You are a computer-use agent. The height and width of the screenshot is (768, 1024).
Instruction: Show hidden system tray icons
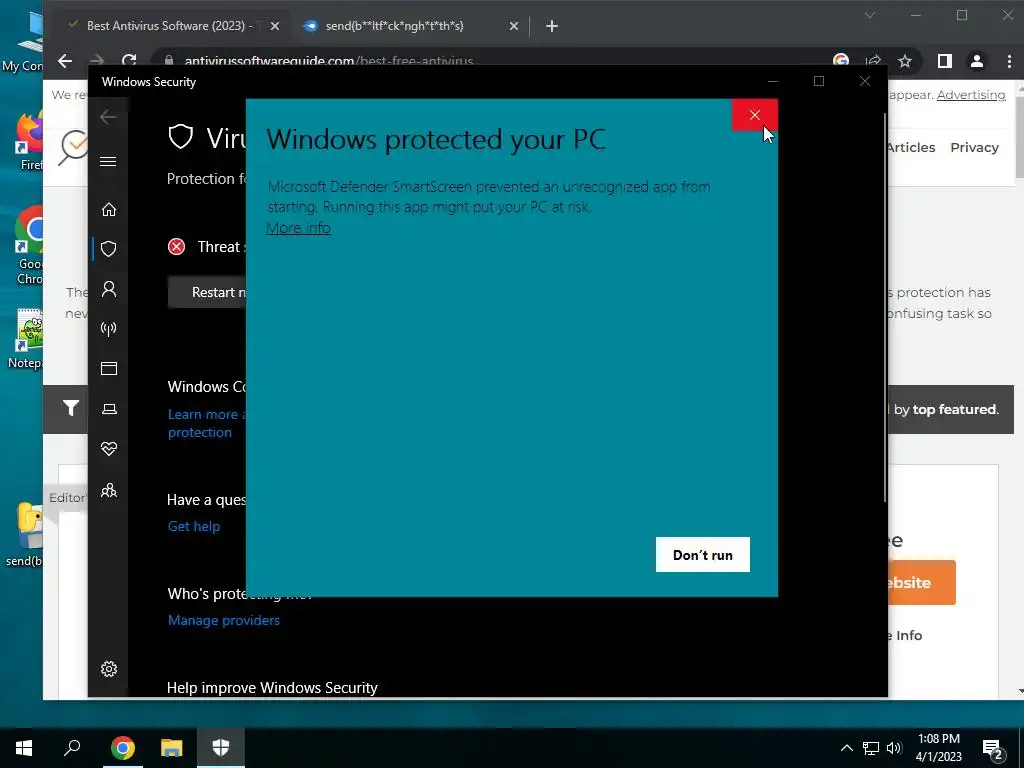846,748
